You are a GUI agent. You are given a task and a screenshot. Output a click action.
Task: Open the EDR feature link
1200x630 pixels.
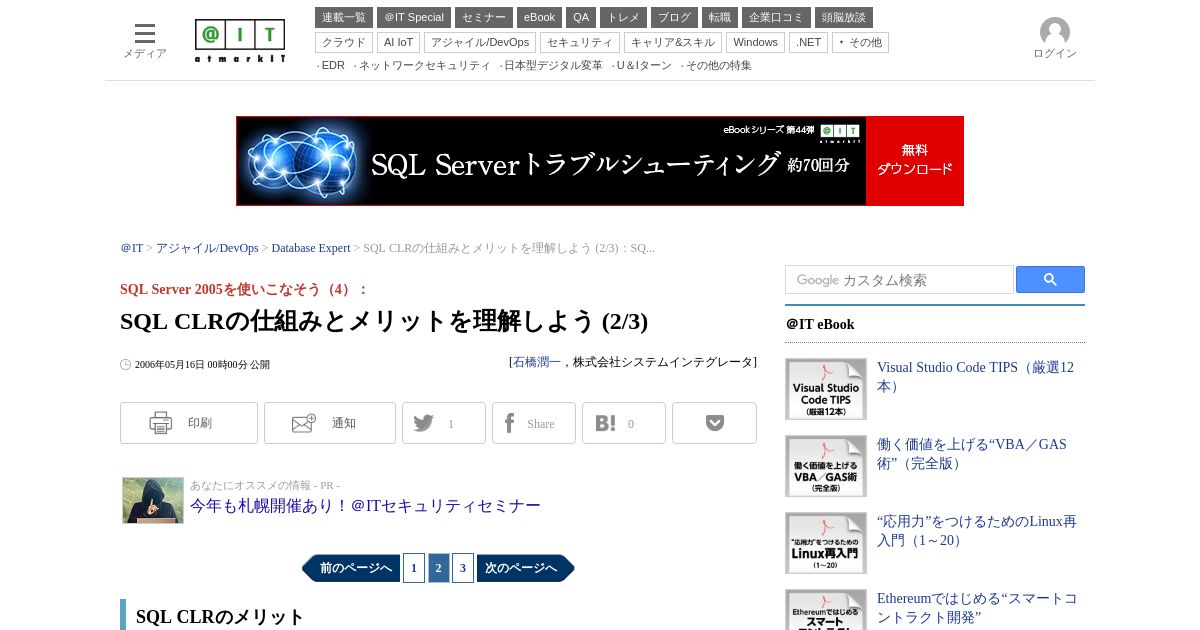(333, 65)
